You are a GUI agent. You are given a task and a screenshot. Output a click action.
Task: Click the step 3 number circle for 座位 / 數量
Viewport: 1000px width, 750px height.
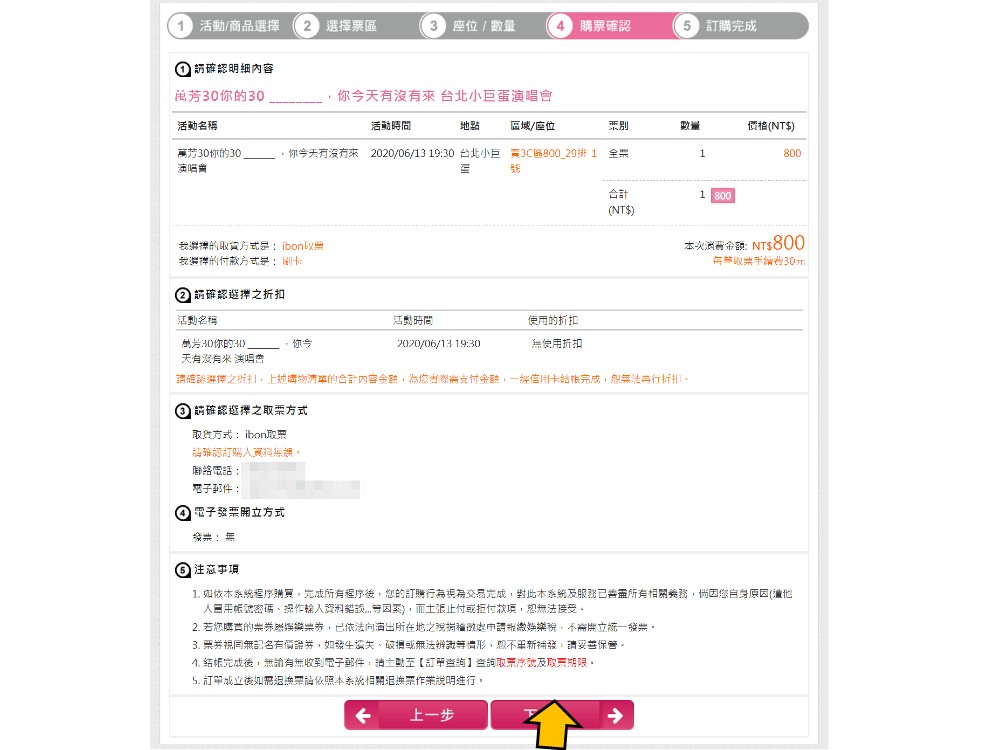coord(432,26)
